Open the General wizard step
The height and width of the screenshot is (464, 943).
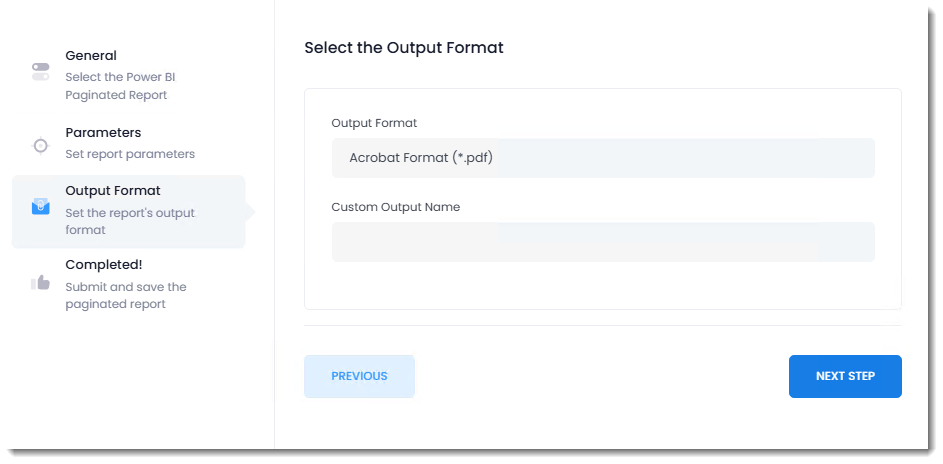tap(91, 56)
